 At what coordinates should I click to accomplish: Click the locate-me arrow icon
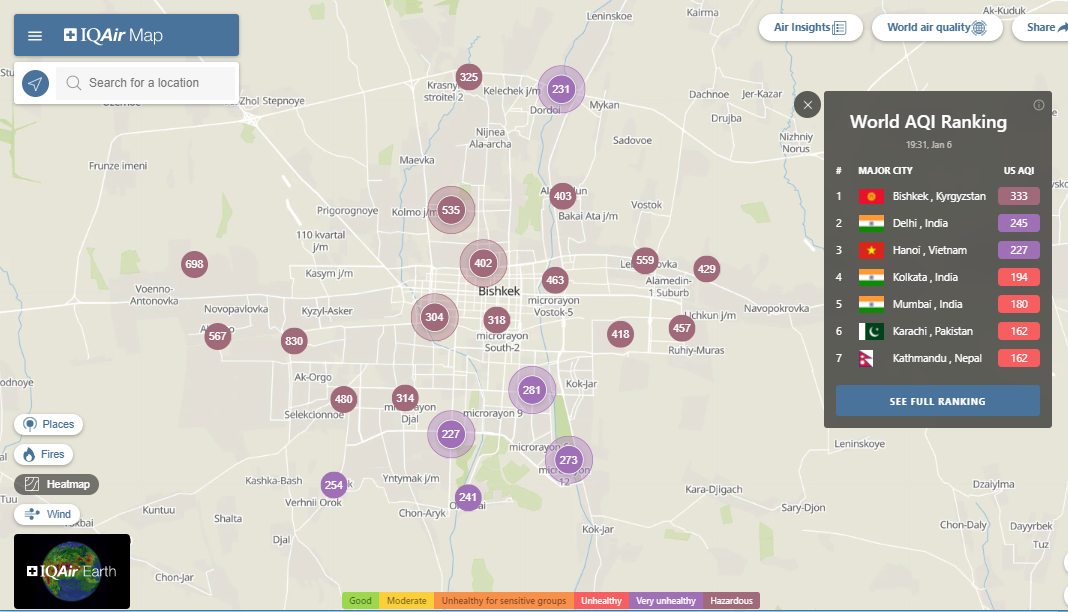(x=35, y=84)
